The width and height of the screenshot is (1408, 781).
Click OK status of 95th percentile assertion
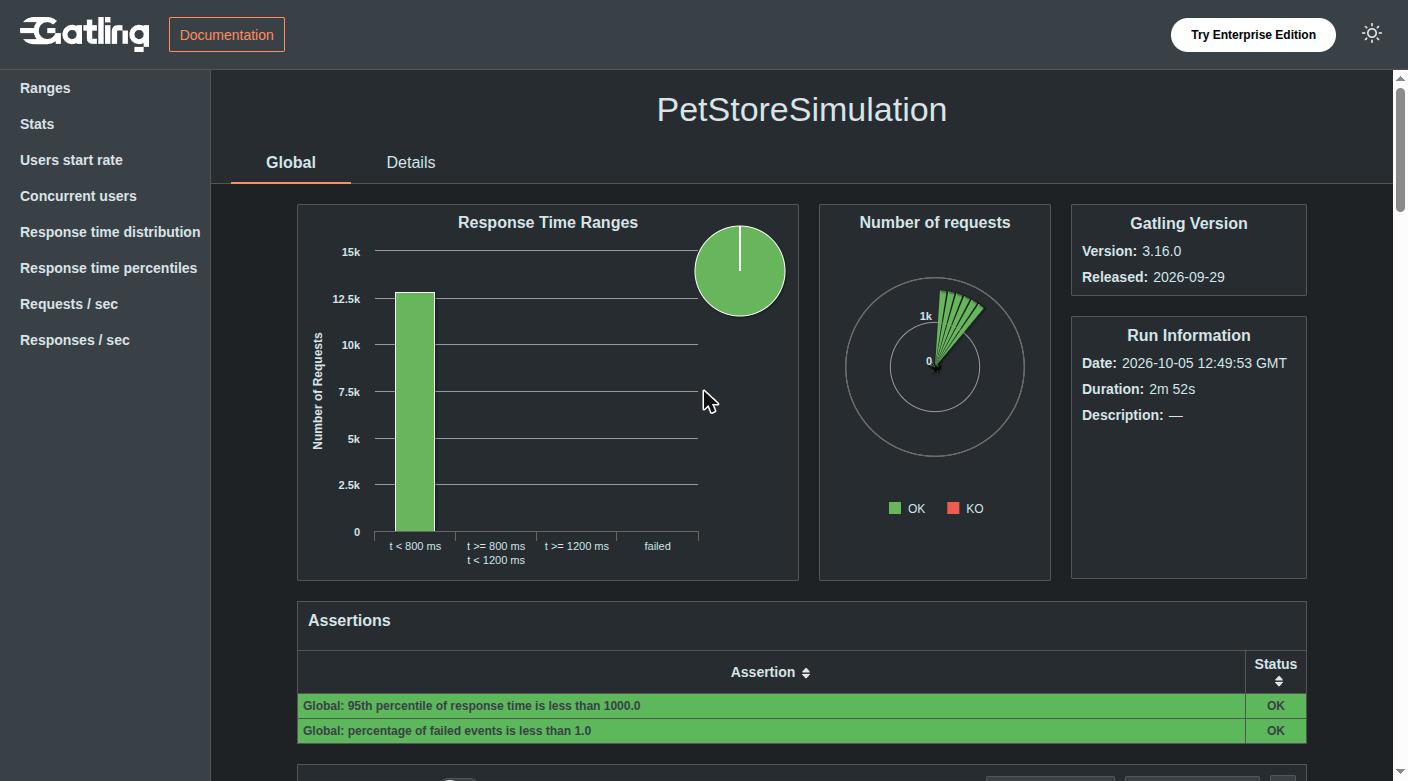[x=1275, y=706]
